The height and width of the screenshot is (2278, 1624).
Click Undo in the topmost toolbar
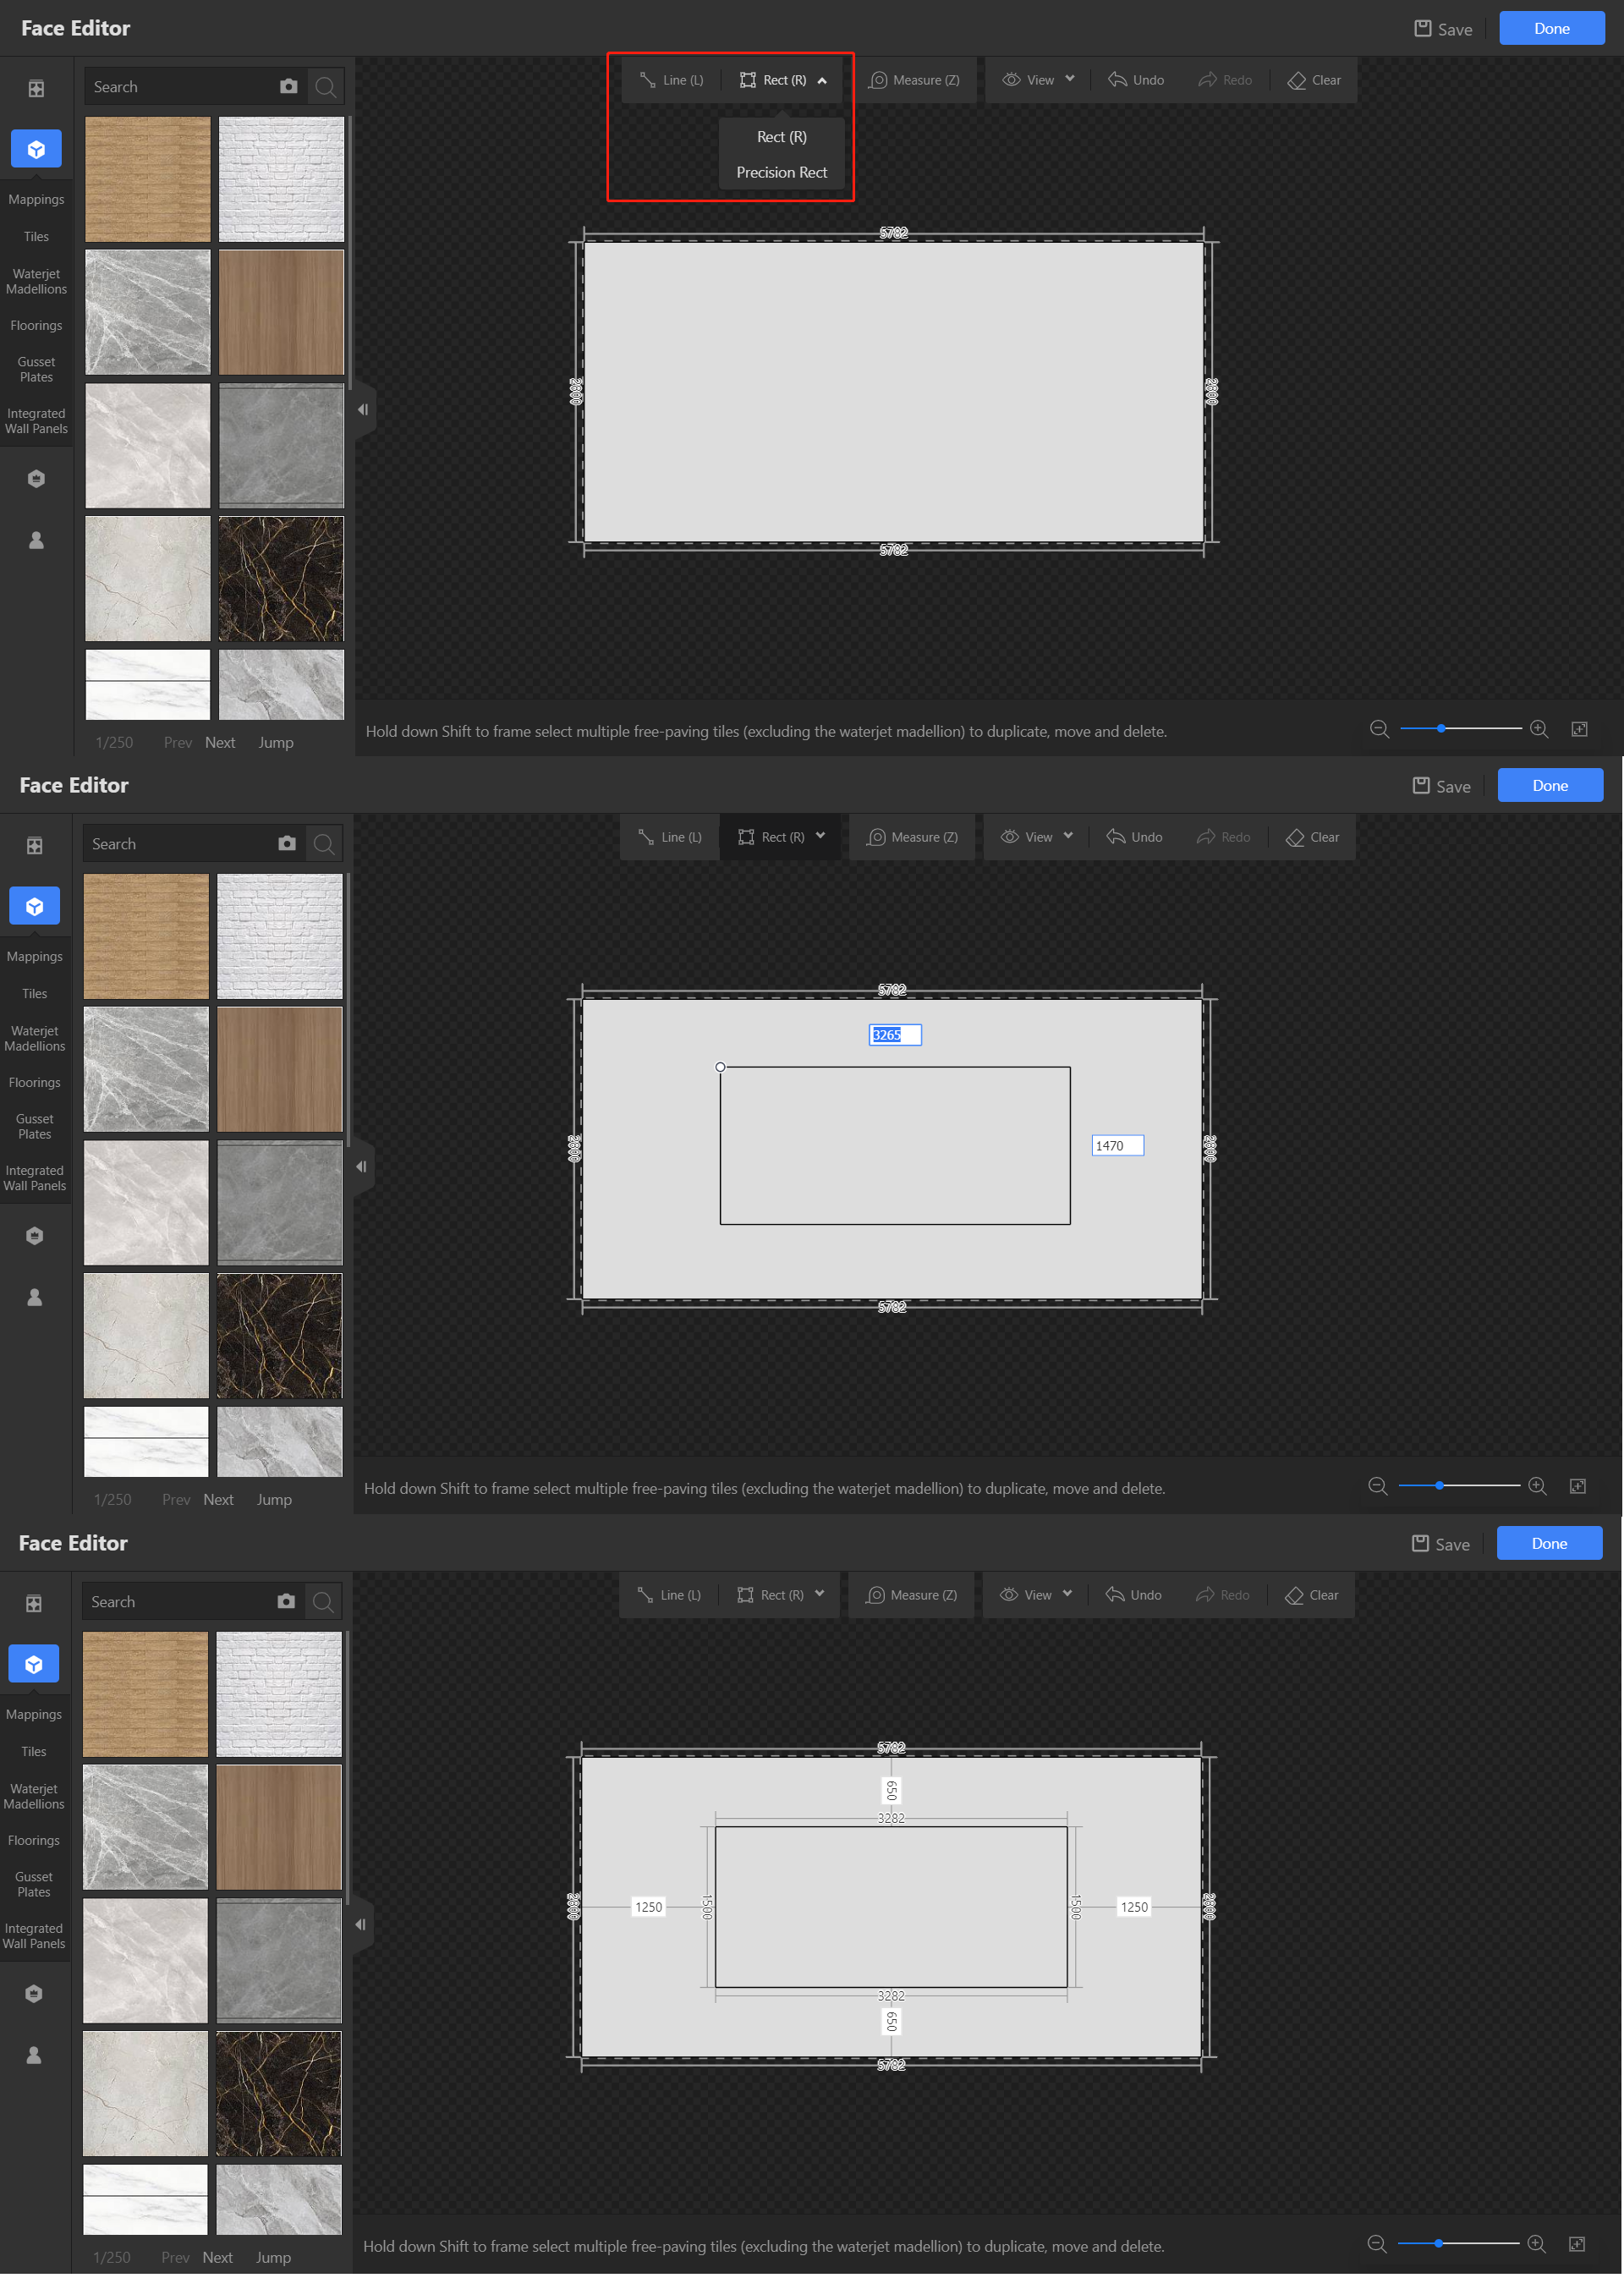(x=1136, y=80)
